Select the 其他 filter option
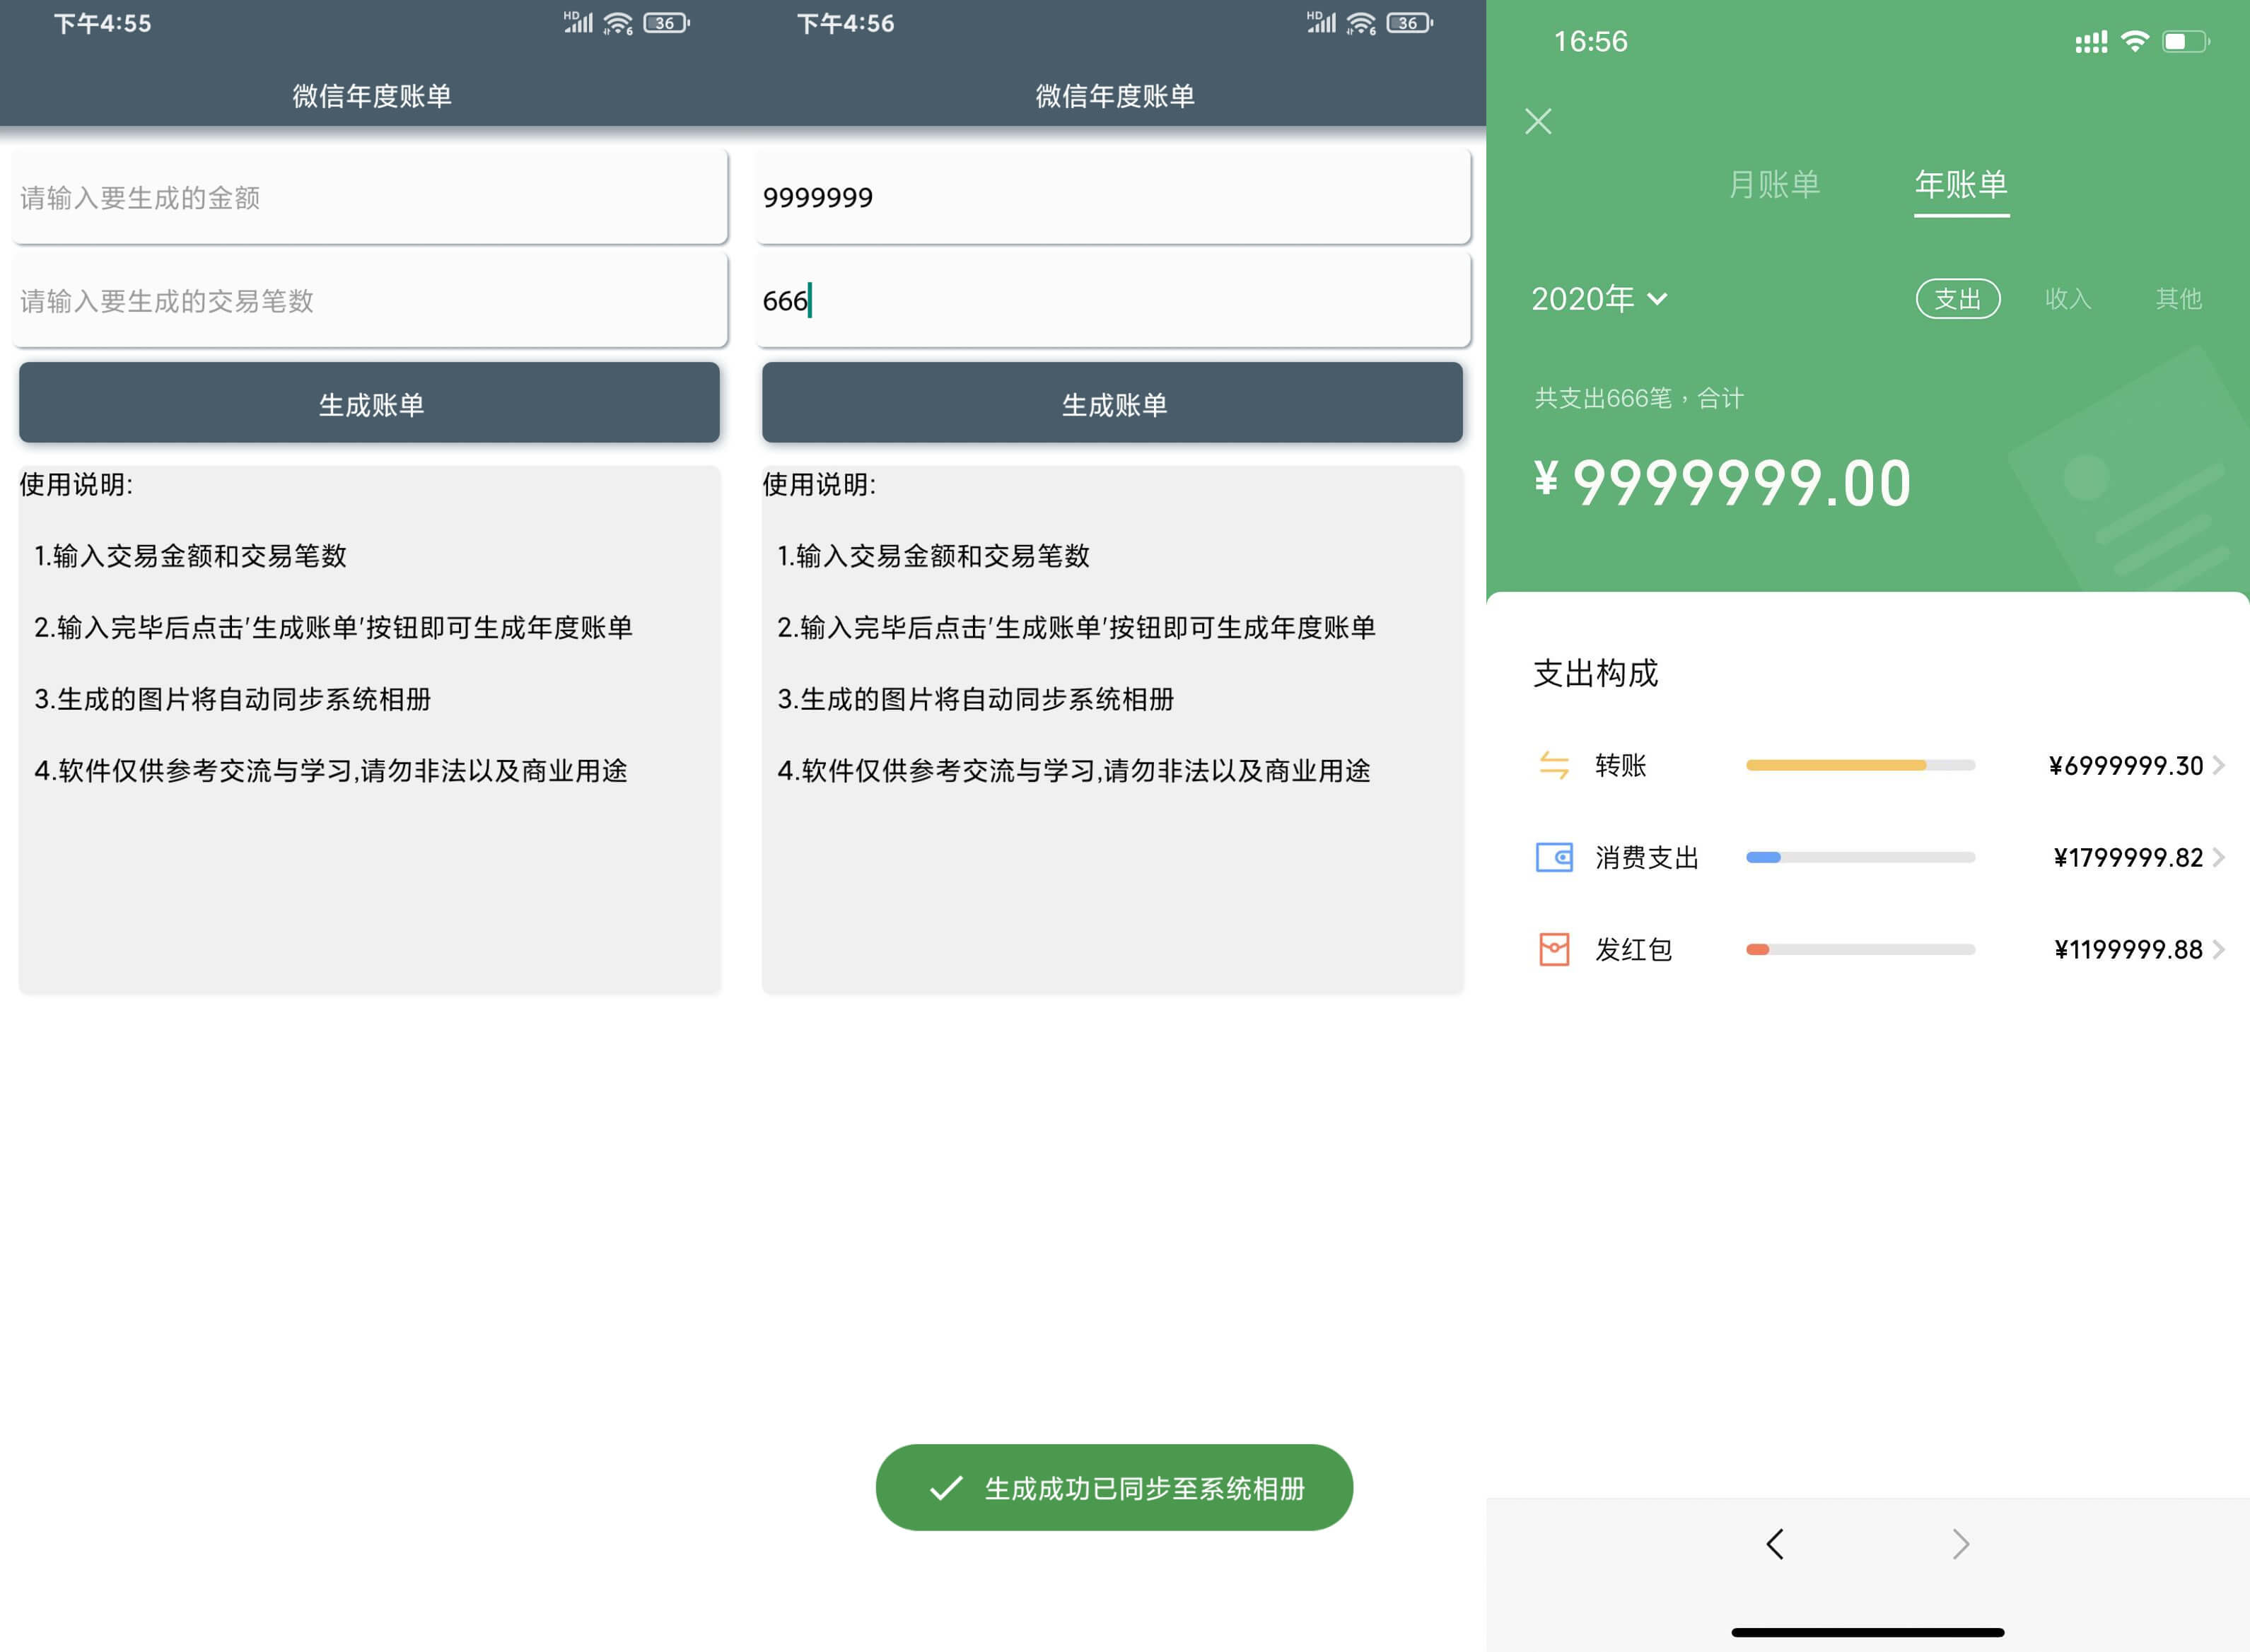Image resolution: width=2250 pixels, height=1652 pixels. point(2178,299)
